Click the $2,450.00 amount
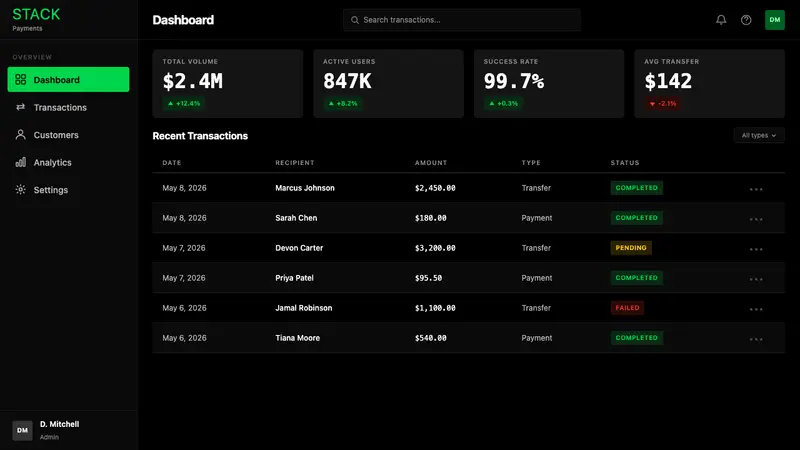This screenshot has width=800, height=450. (x=435, y=188)
